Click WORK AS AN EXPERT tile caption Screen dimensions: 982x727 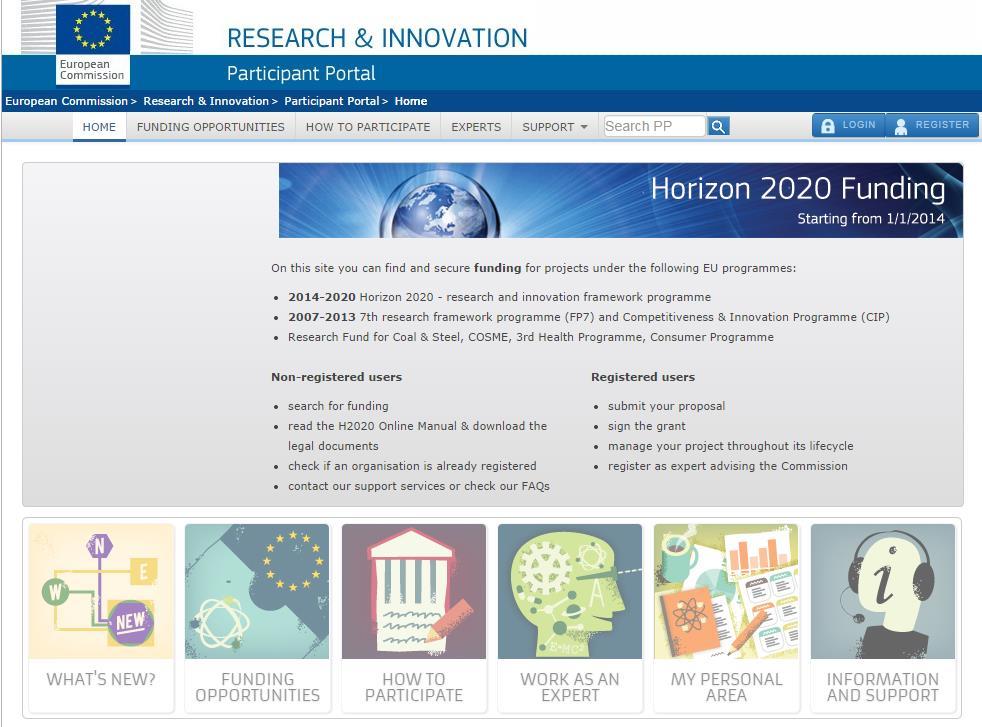(x=570, y=688)
